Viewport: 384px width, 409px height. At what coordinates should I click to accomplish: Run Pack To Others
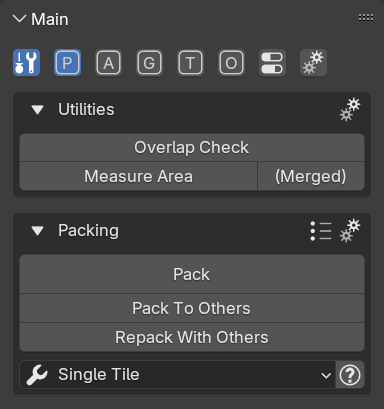pos(192,308)
